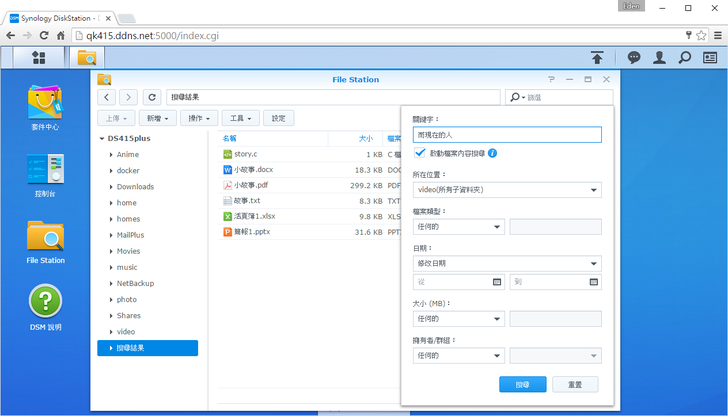Click the 重置 reset button

pos(574,384)
